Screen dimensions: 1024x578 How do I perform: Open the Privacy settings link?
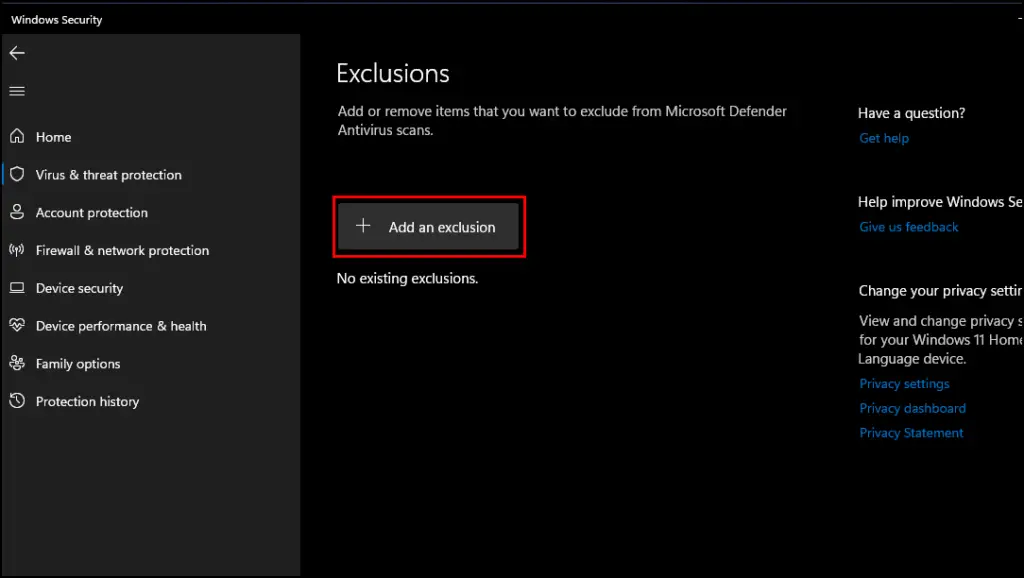(x=904, y=384)
